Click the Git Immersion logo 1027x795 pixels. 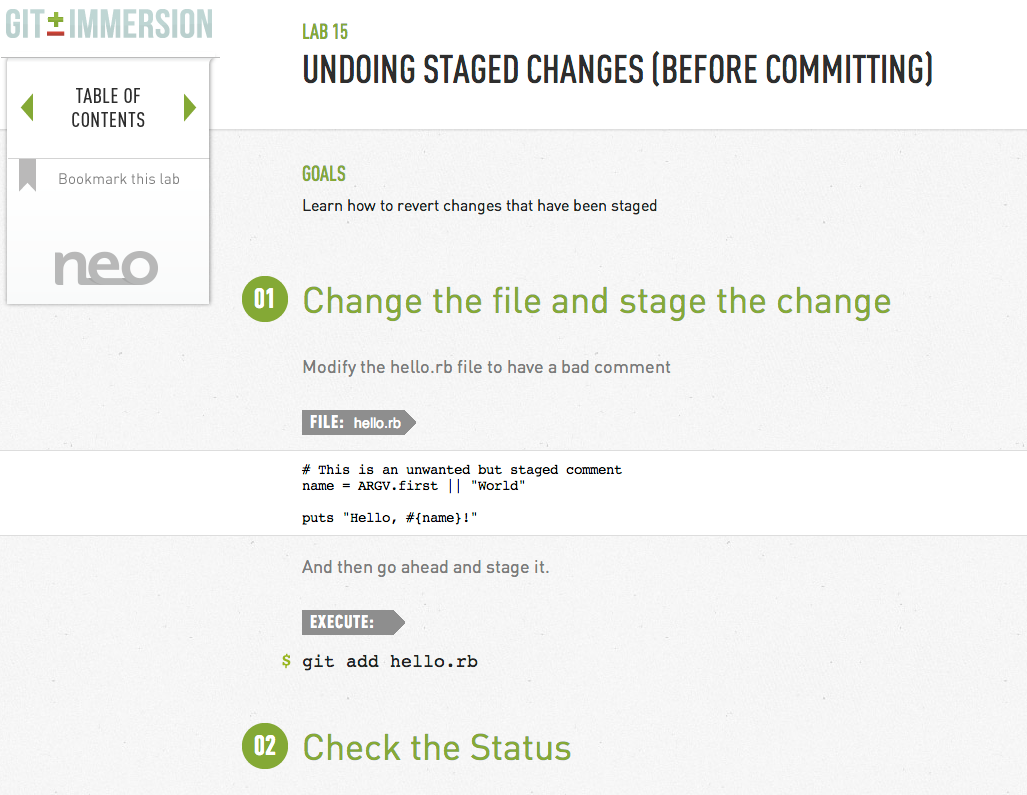tap(108, 23)
